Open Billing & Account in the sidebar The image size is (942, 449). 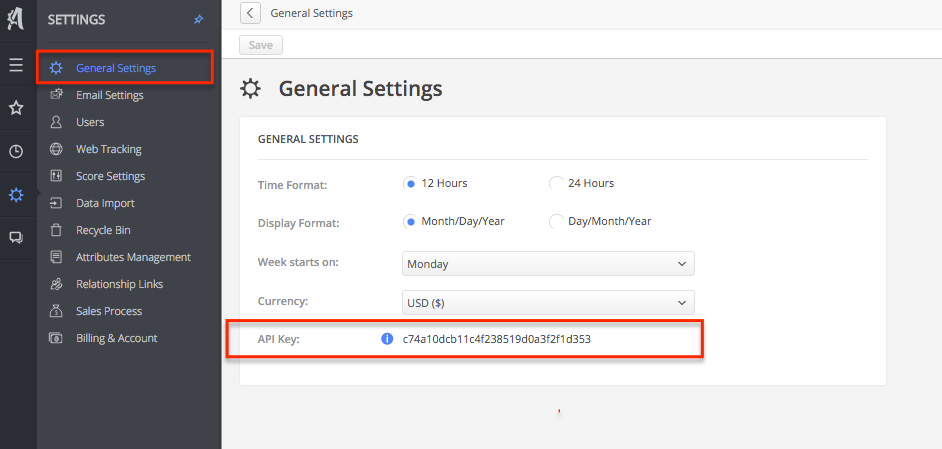[117, 338]
